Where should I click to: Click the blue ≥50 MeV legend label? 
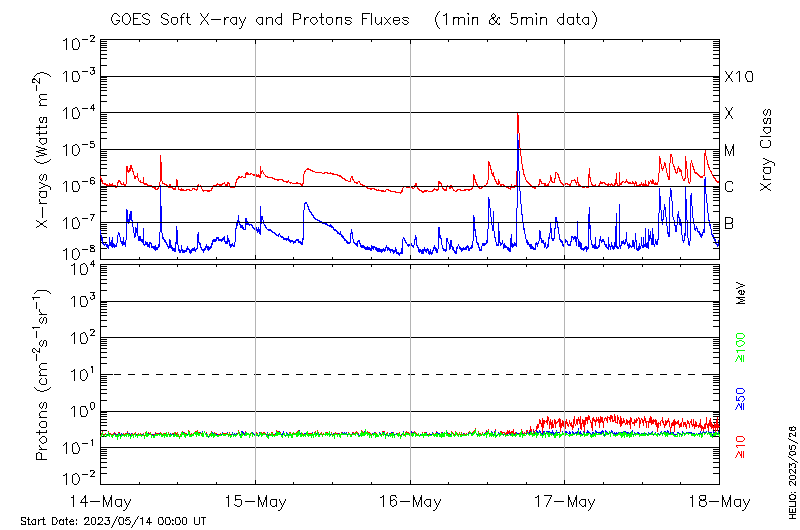(741, 397)
